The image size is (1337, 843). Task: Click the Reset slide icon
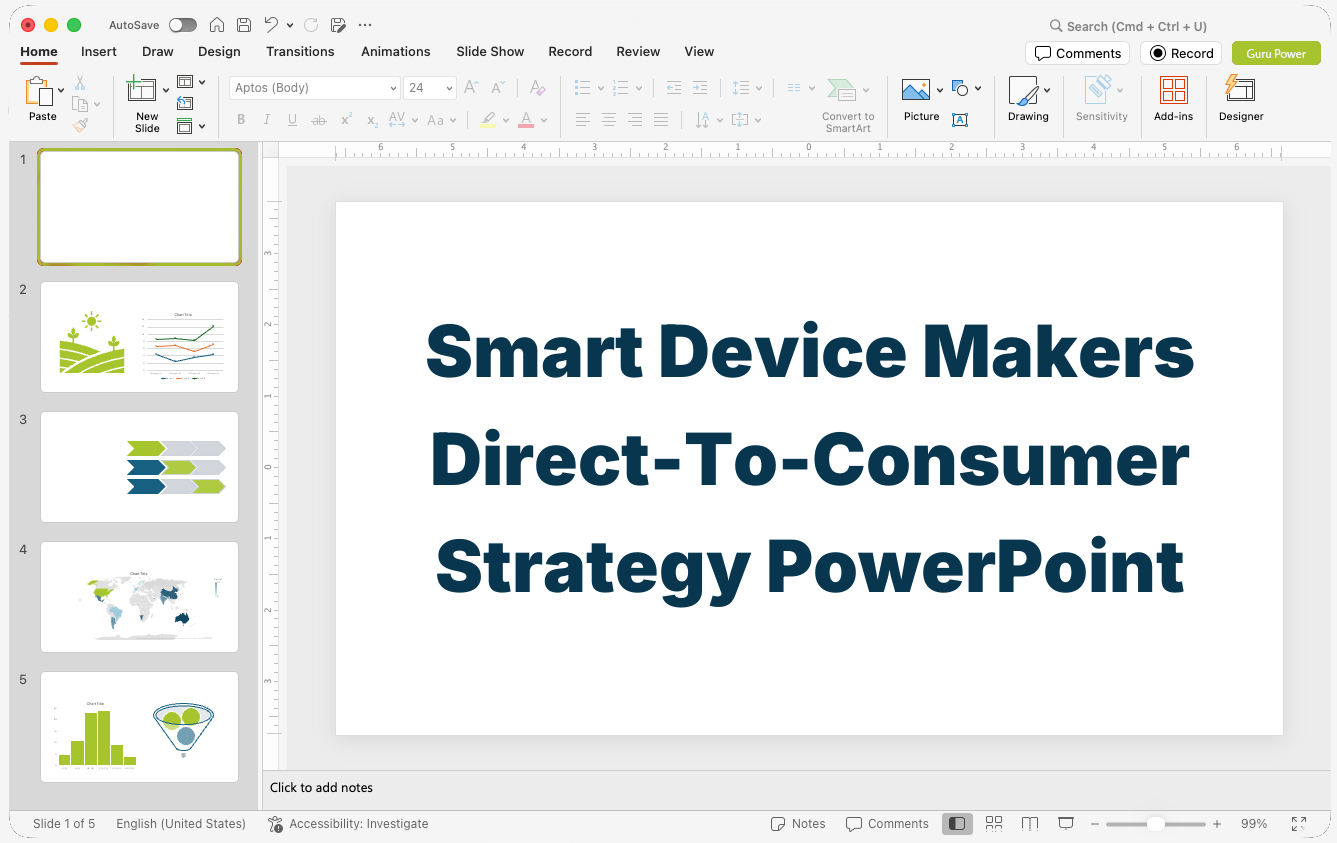point(185,104)
